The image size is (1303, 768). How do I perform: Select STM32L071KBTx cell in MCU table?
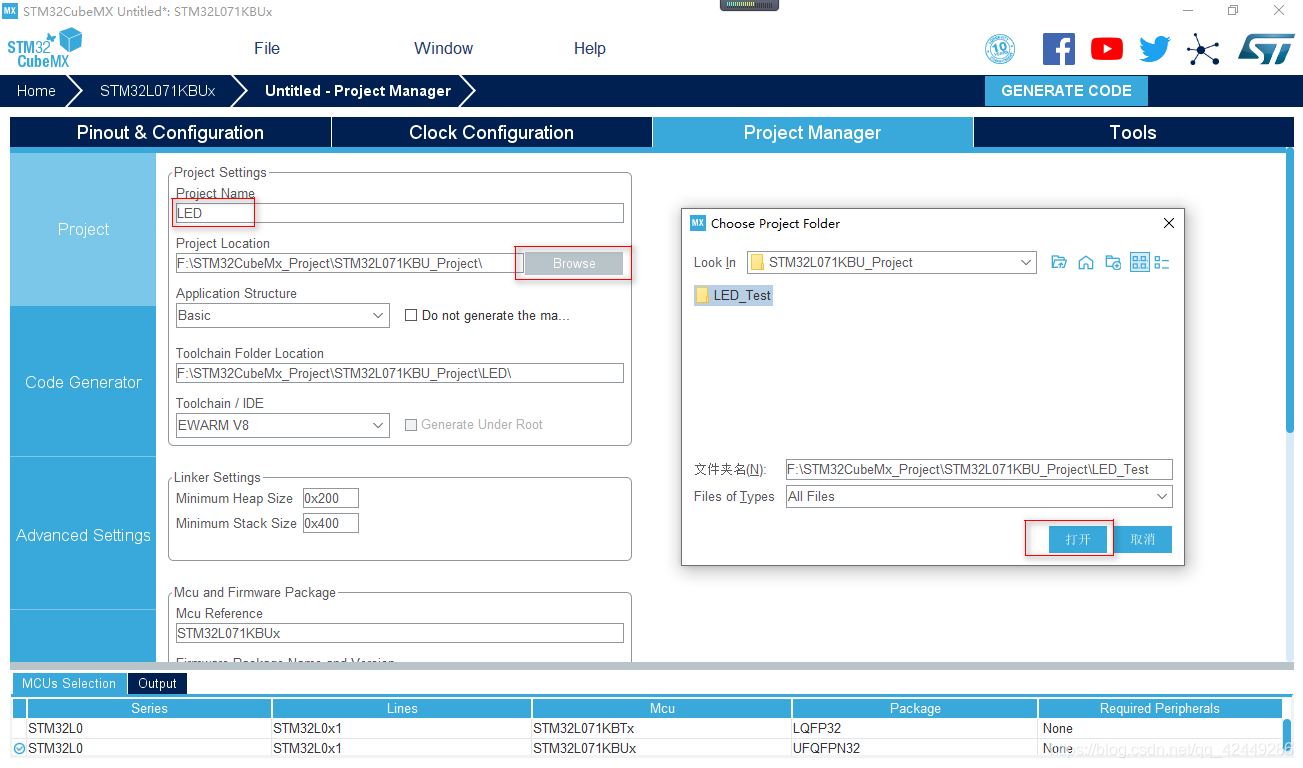tap(661, 729)
